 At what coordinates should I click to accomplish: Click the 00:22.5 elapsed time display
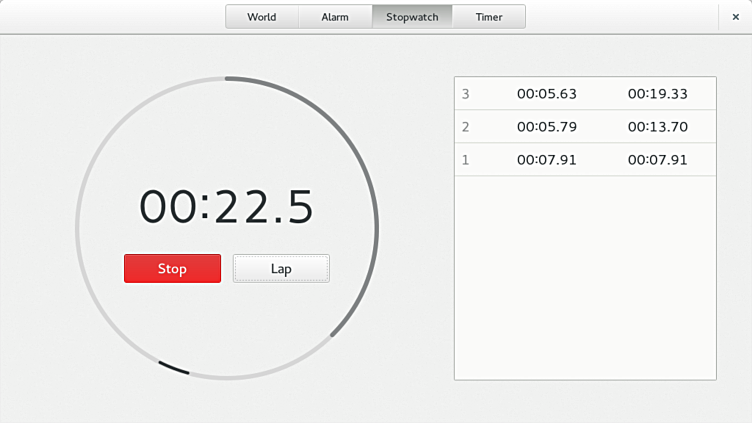point(226,207)
